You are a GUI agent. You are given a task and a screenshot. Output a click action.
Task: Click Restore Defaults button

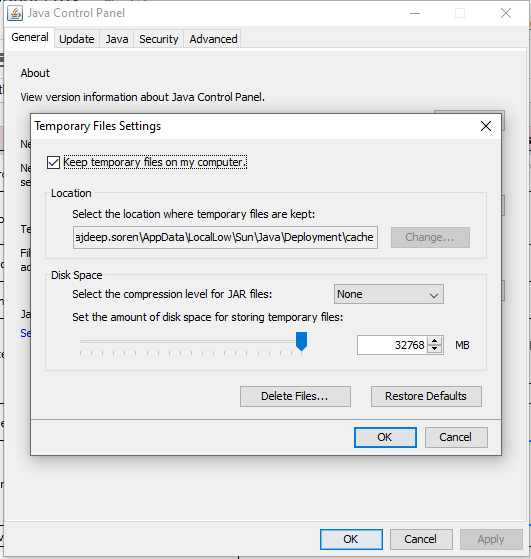426,396
